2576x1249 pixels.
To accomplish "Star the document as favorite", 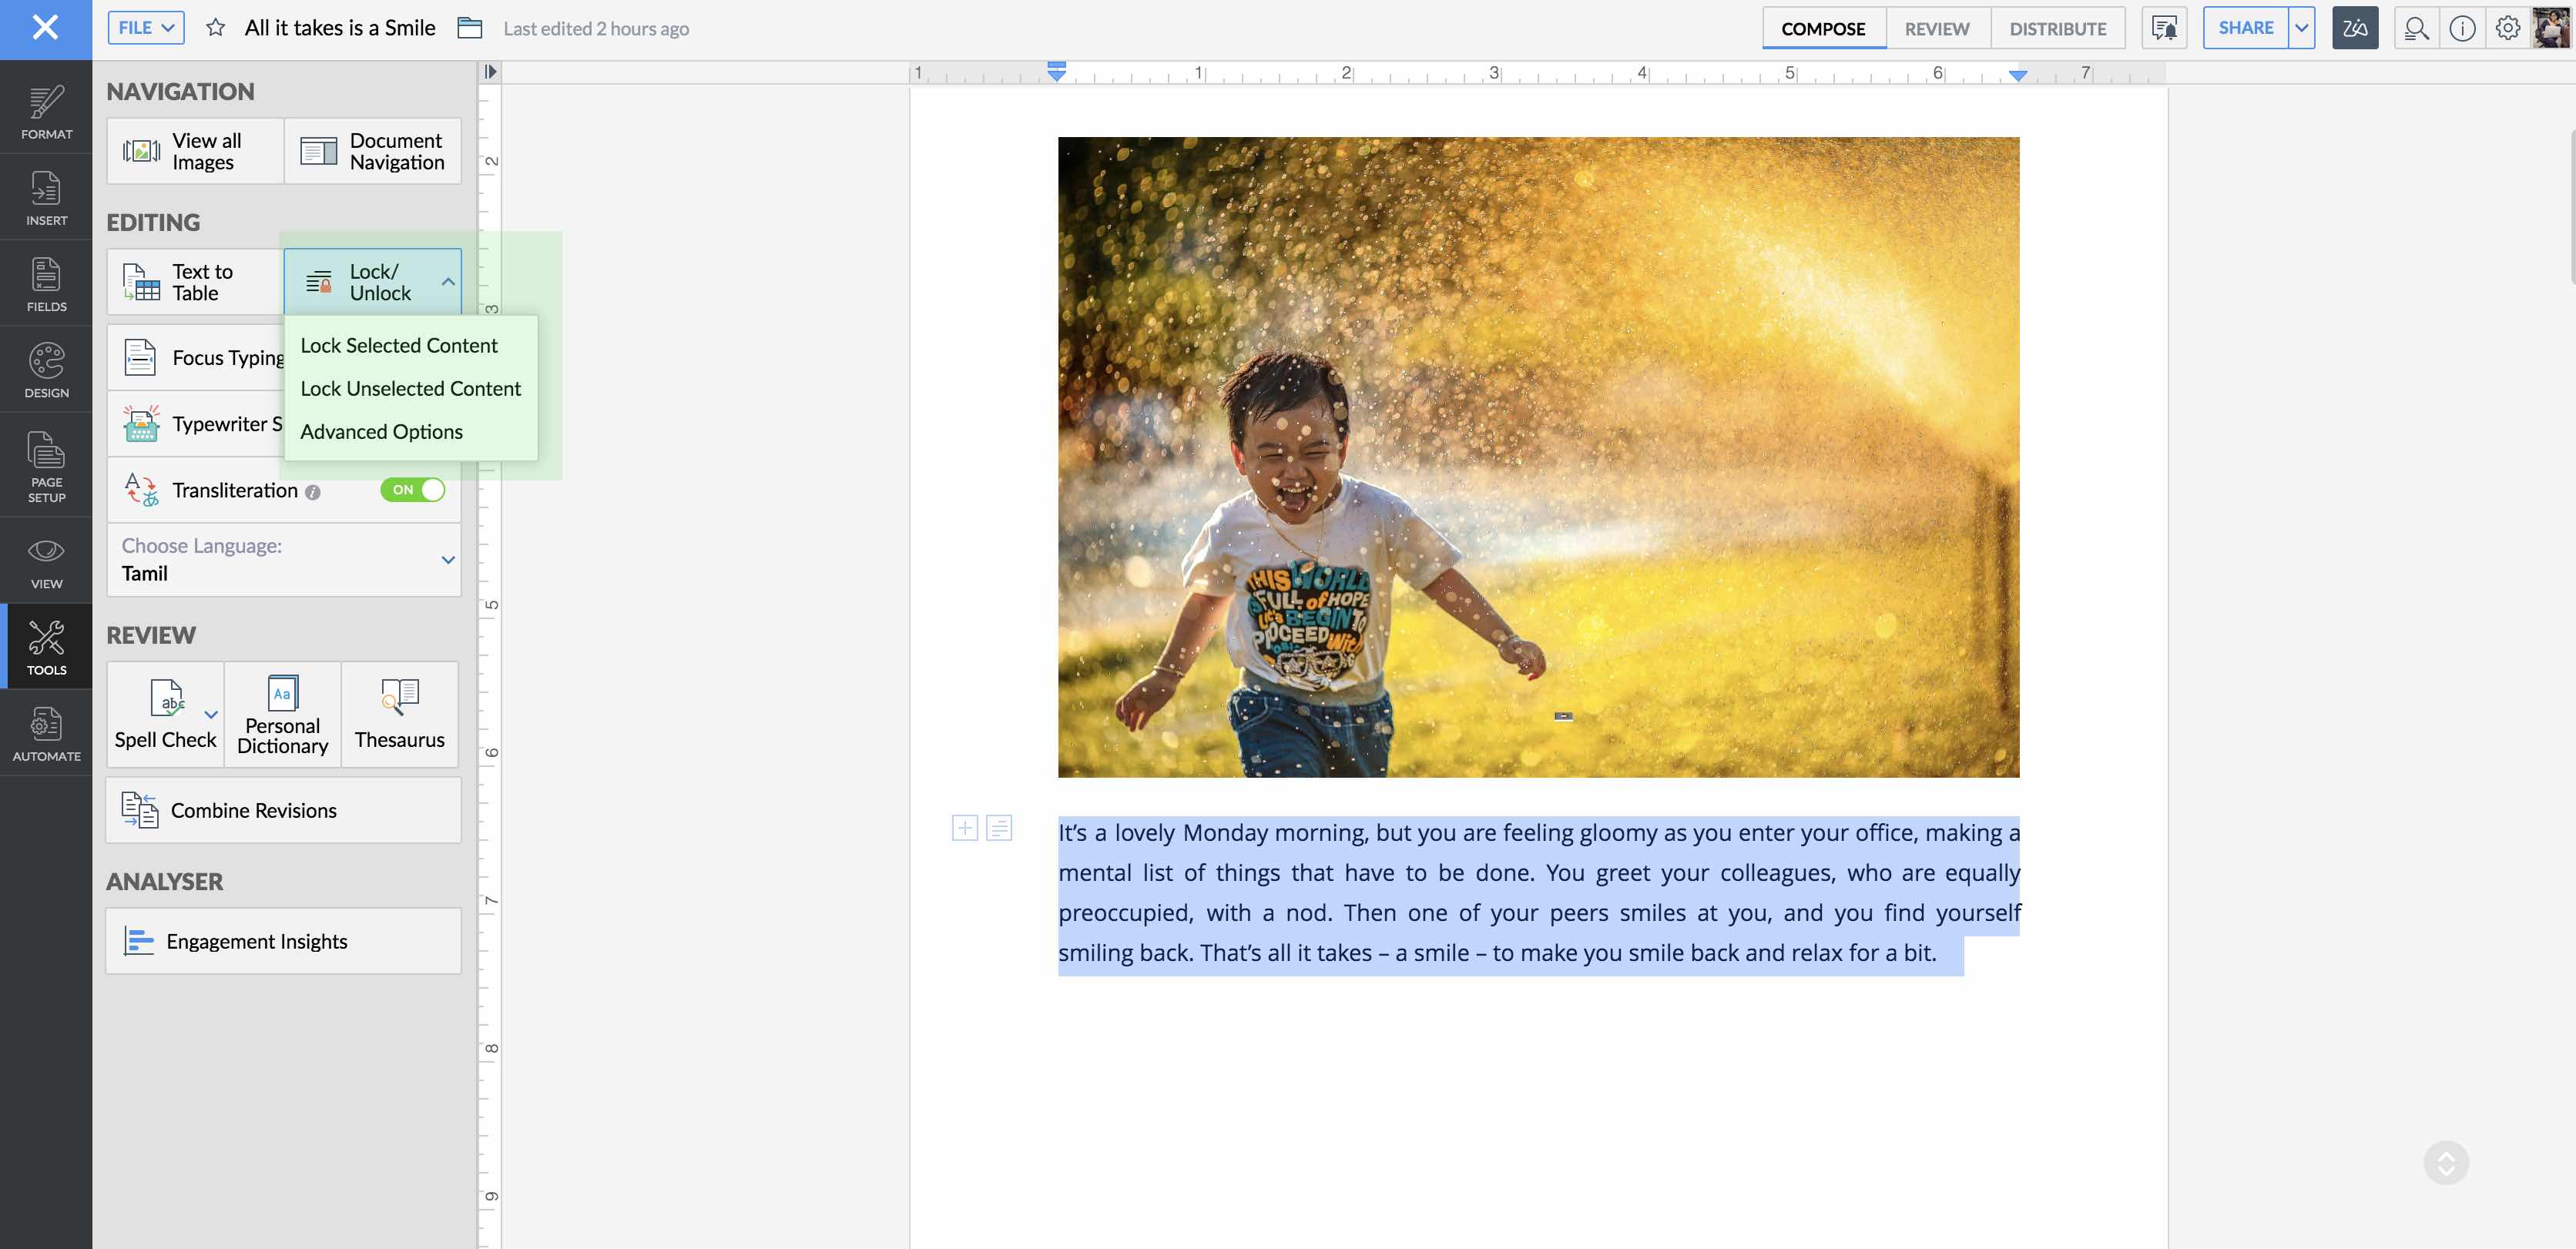I will (215, 28).
